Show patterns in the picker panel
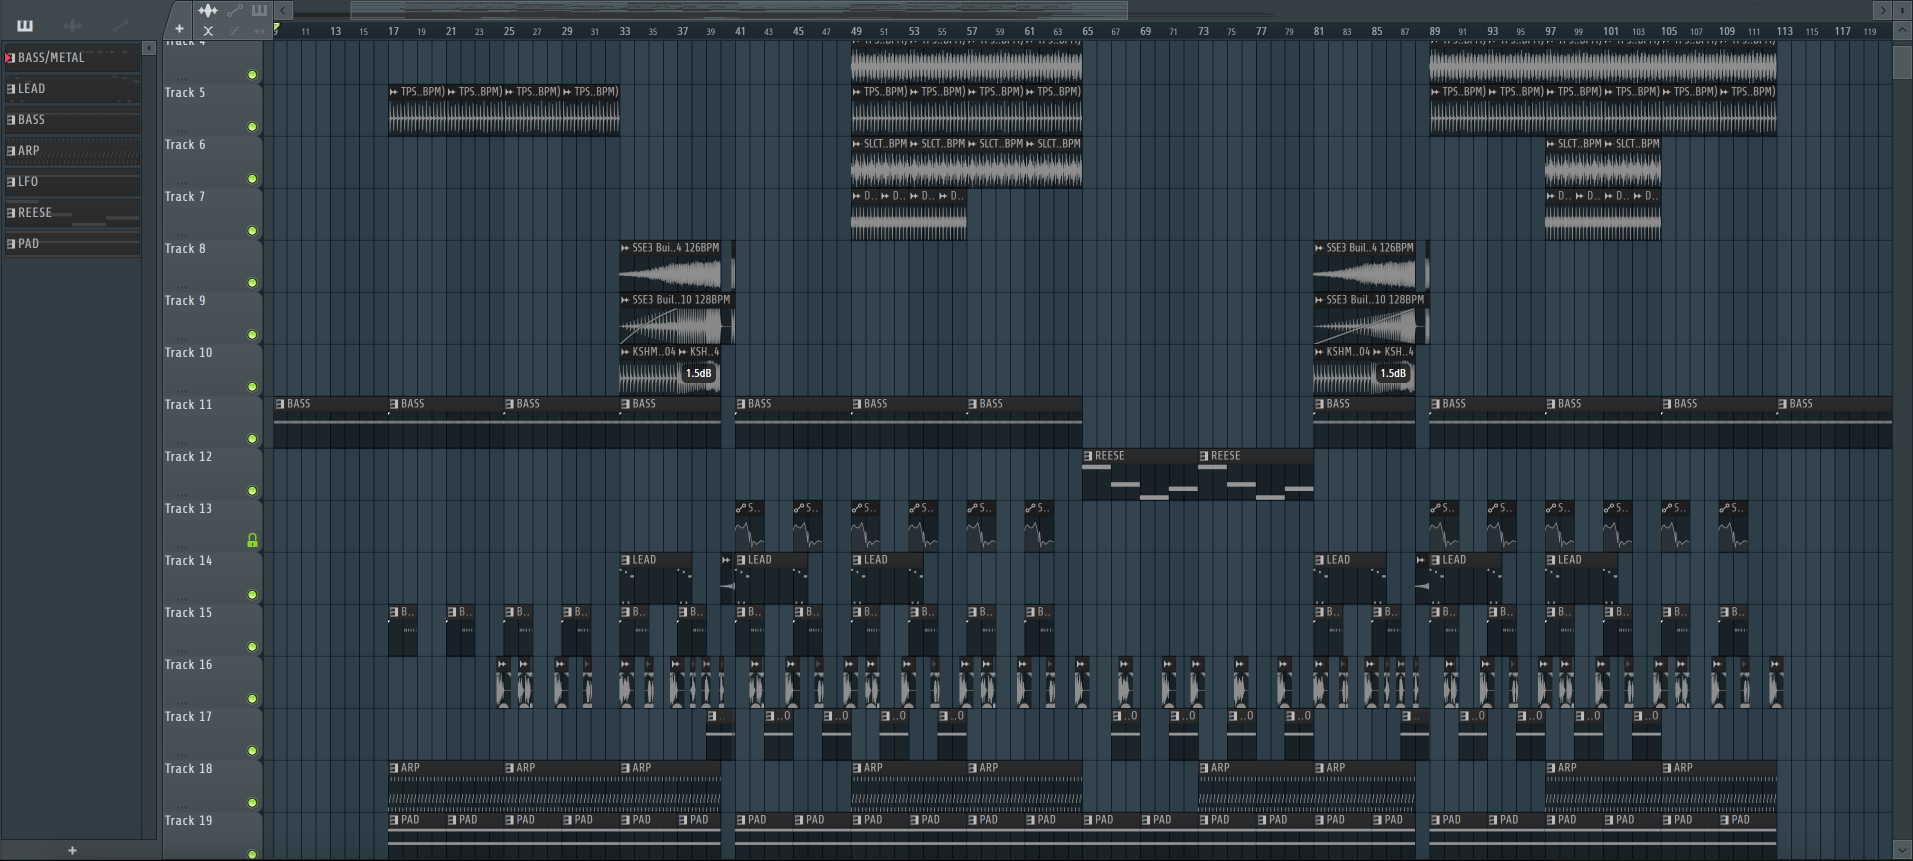Image resolution: width=1913 pixels, height=861 pixels. [25, 26]
